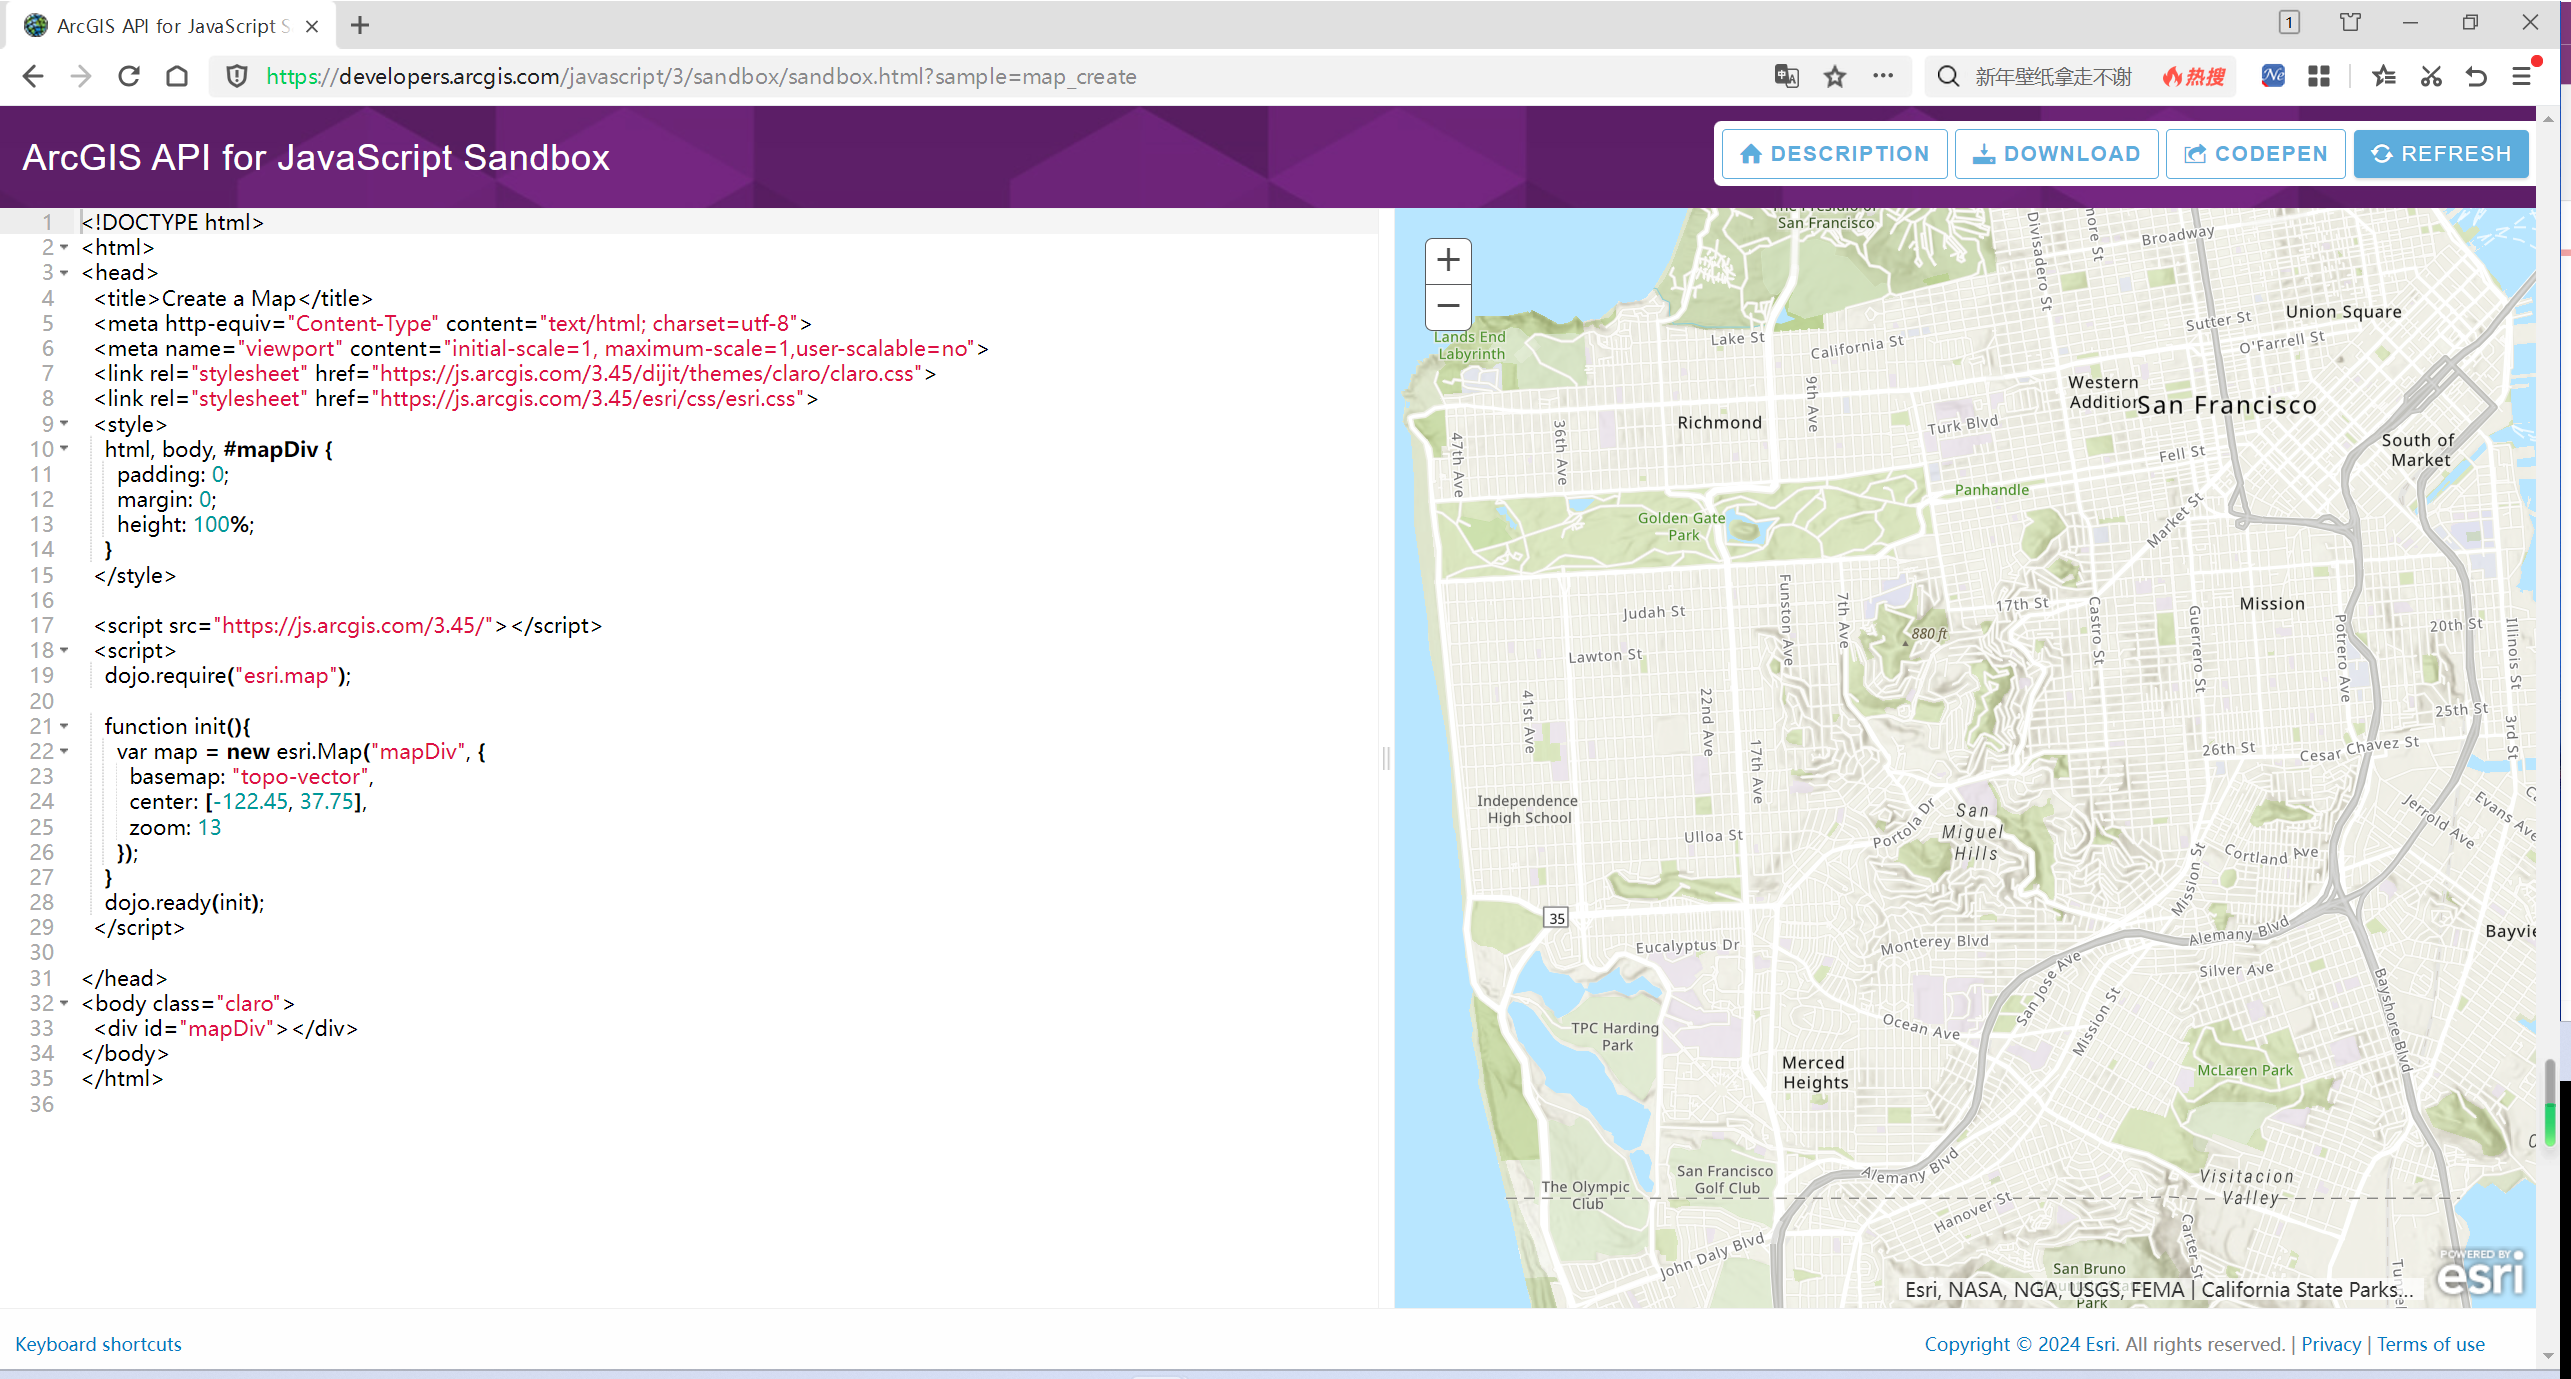Click line 7 claro.css link

[515, 374]
